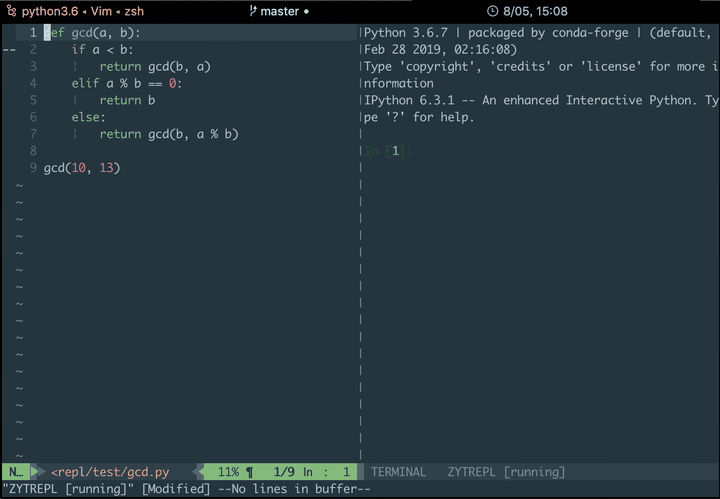Click the git branch icon before master

[253, 11]
